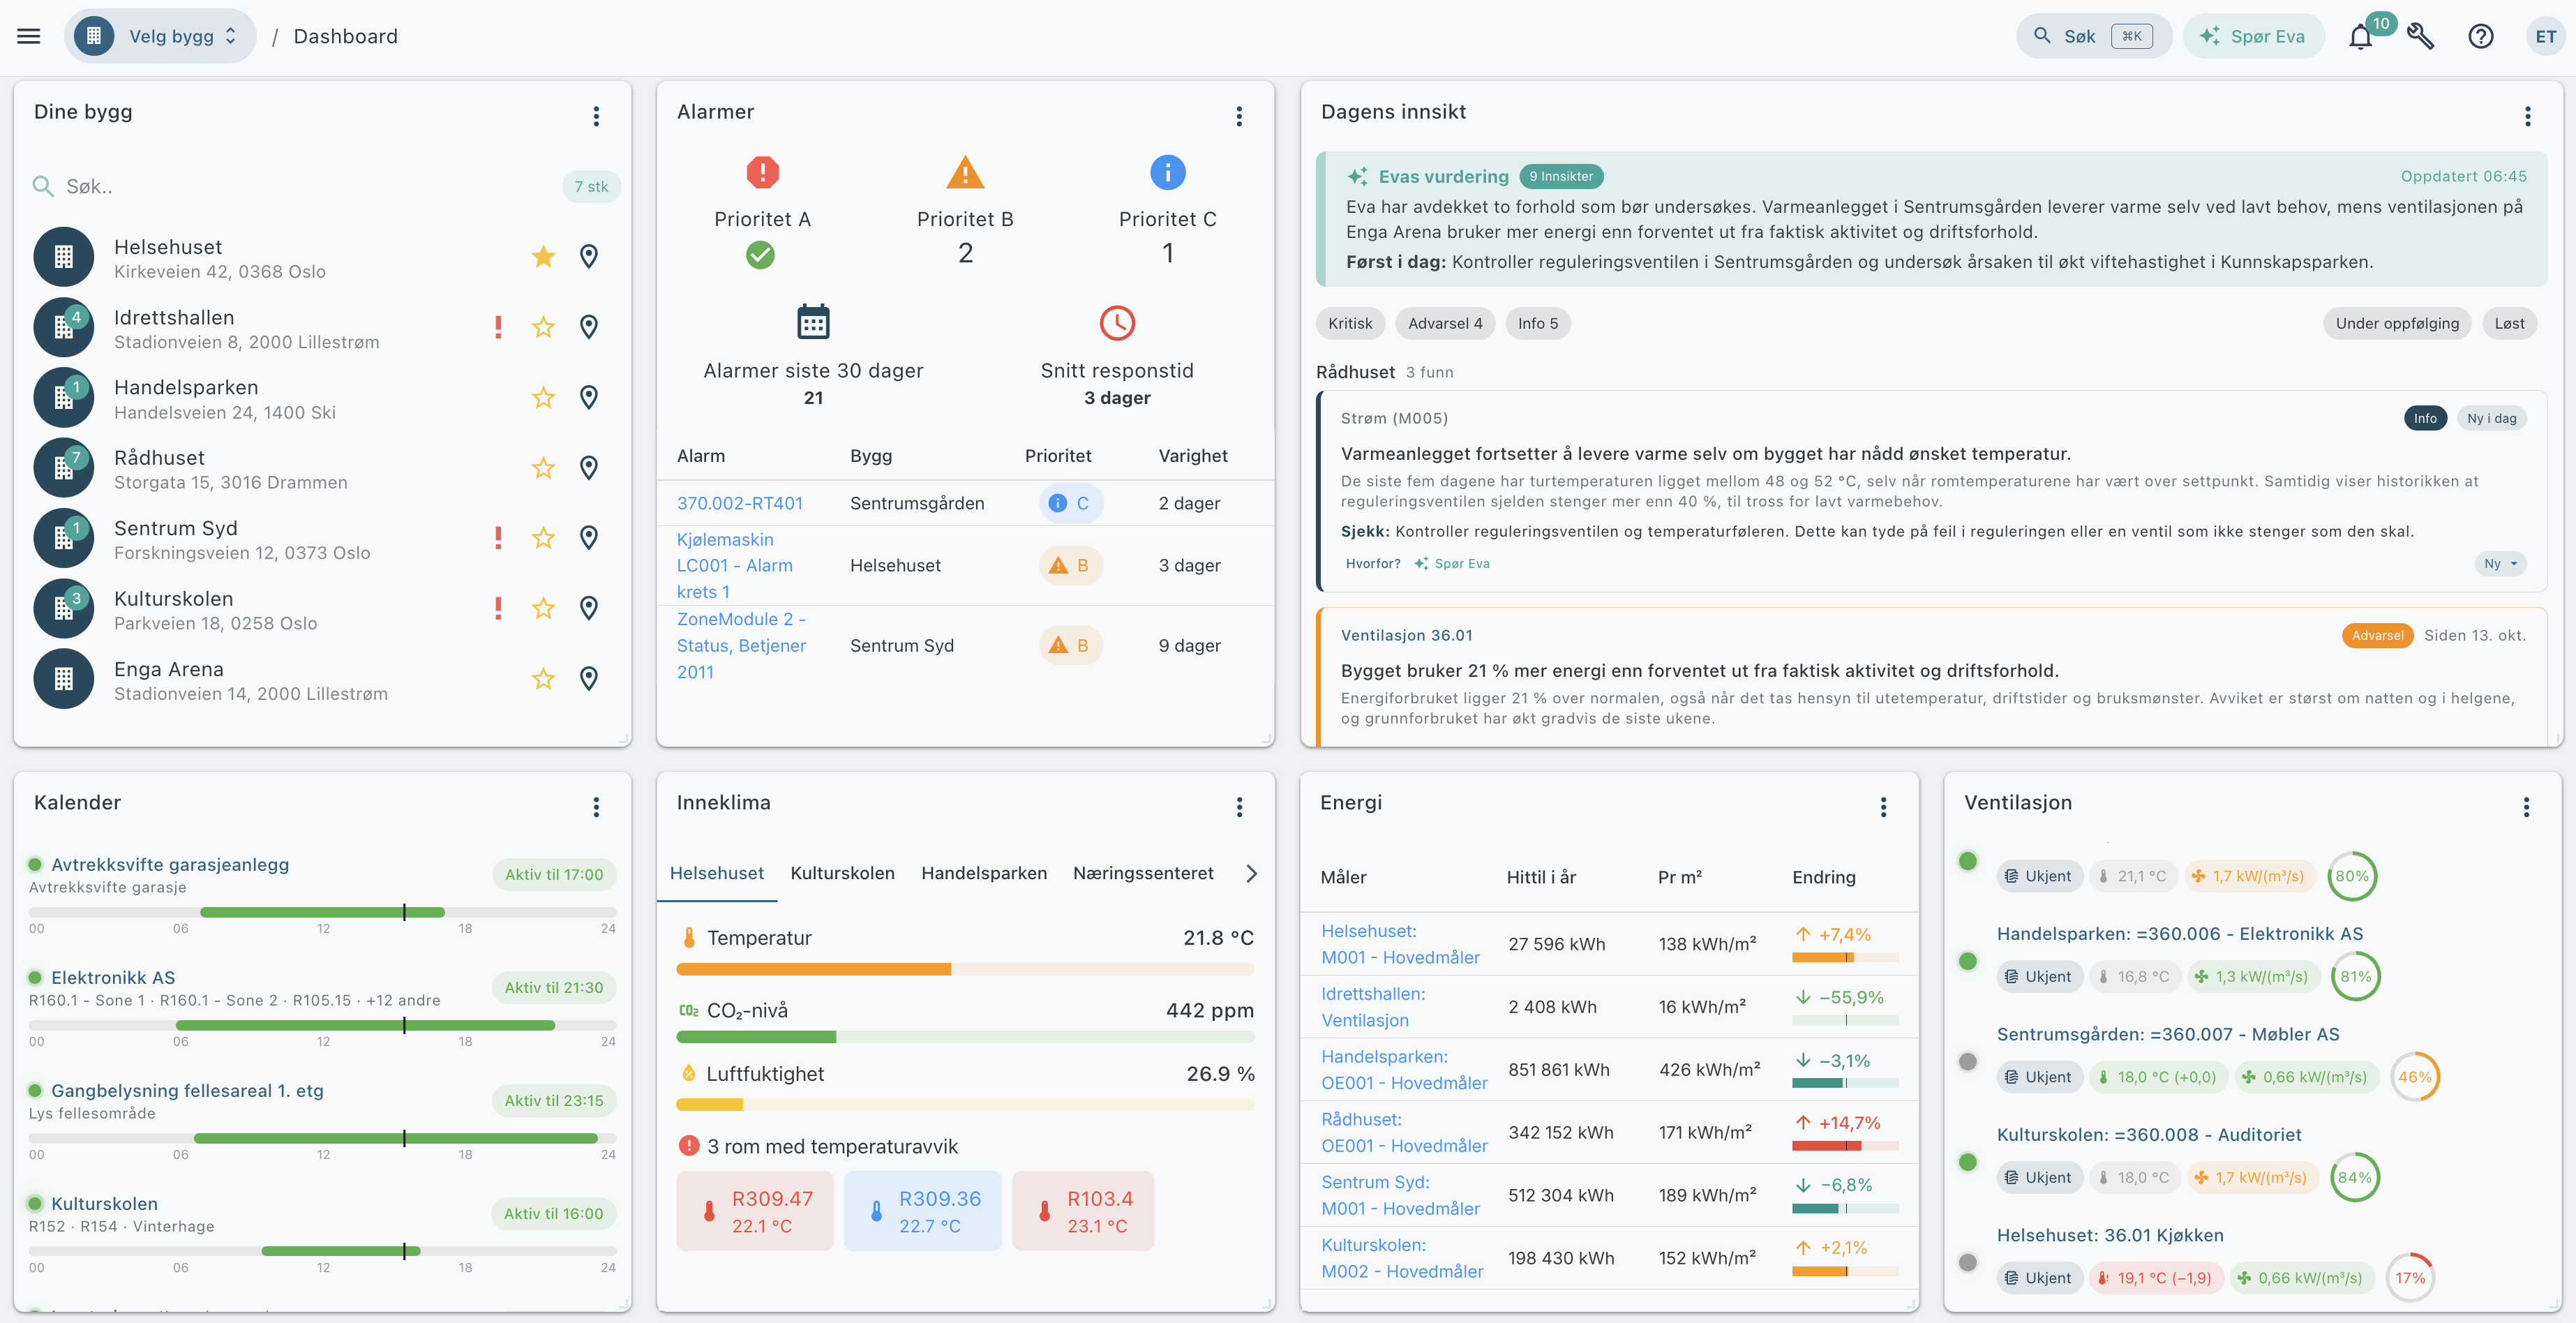Viewport: 2576px width, 1323px height.
Task: Select the Helsehuset inneklima tab
Action: 717,873
